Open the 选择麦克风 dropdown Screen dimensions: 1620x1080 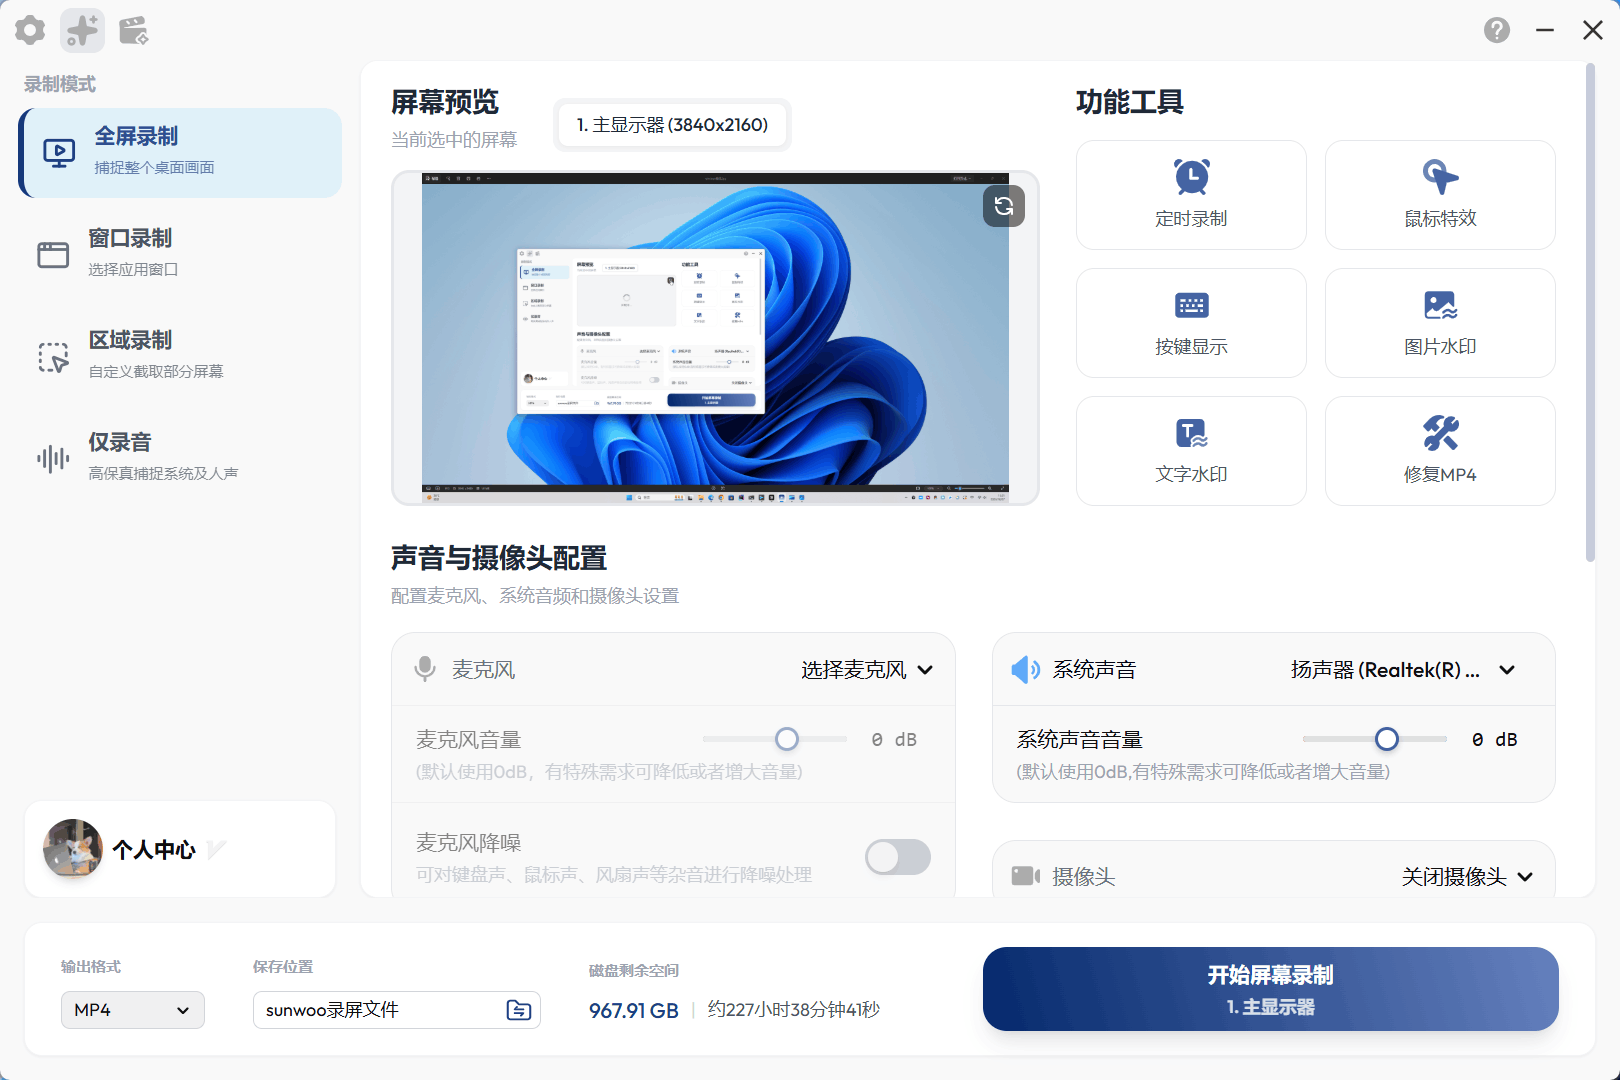(867, 670)
